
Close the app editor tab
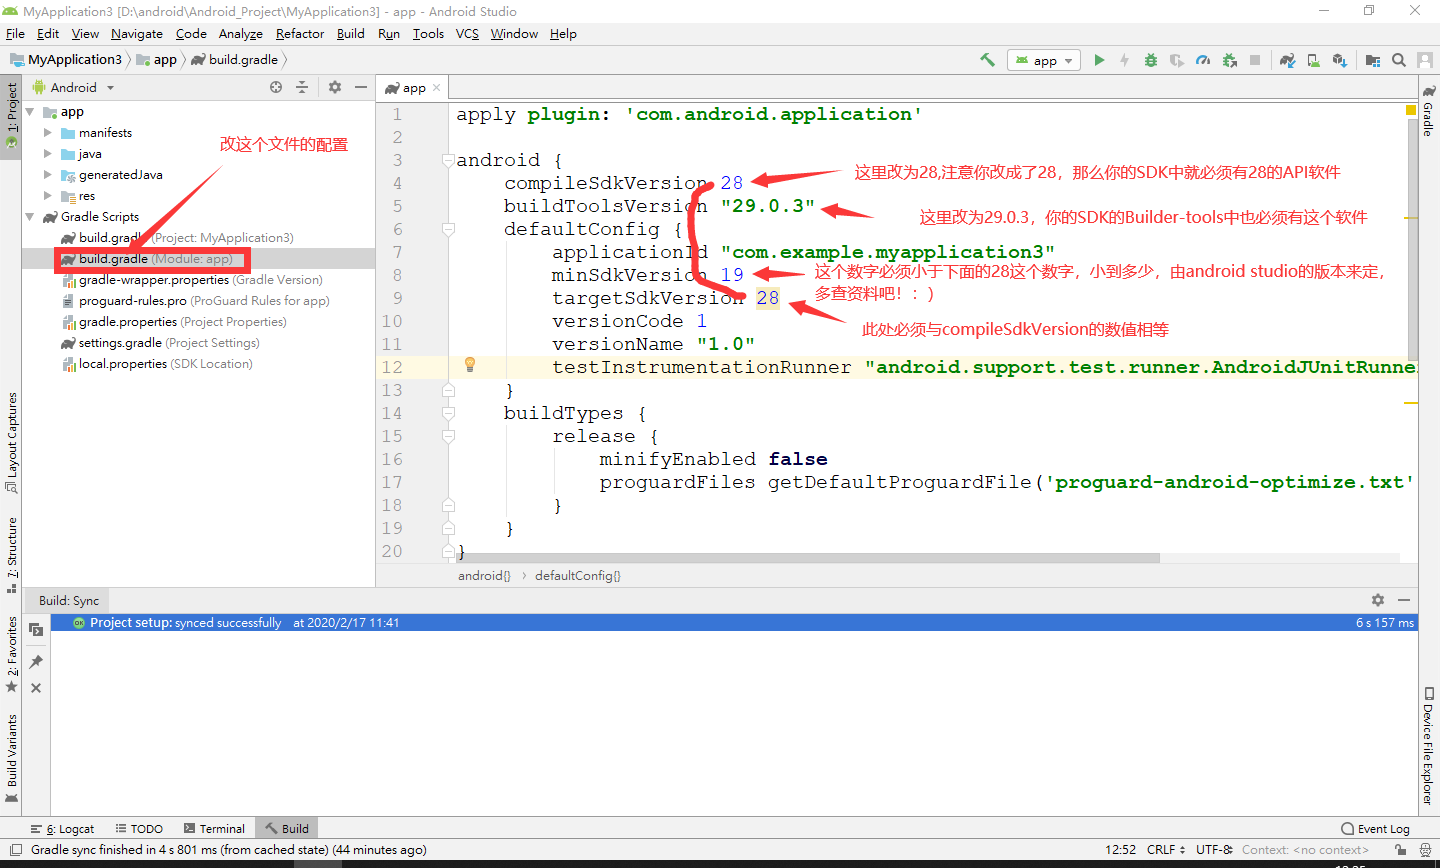pyautogui.click(x=437, y=88)
